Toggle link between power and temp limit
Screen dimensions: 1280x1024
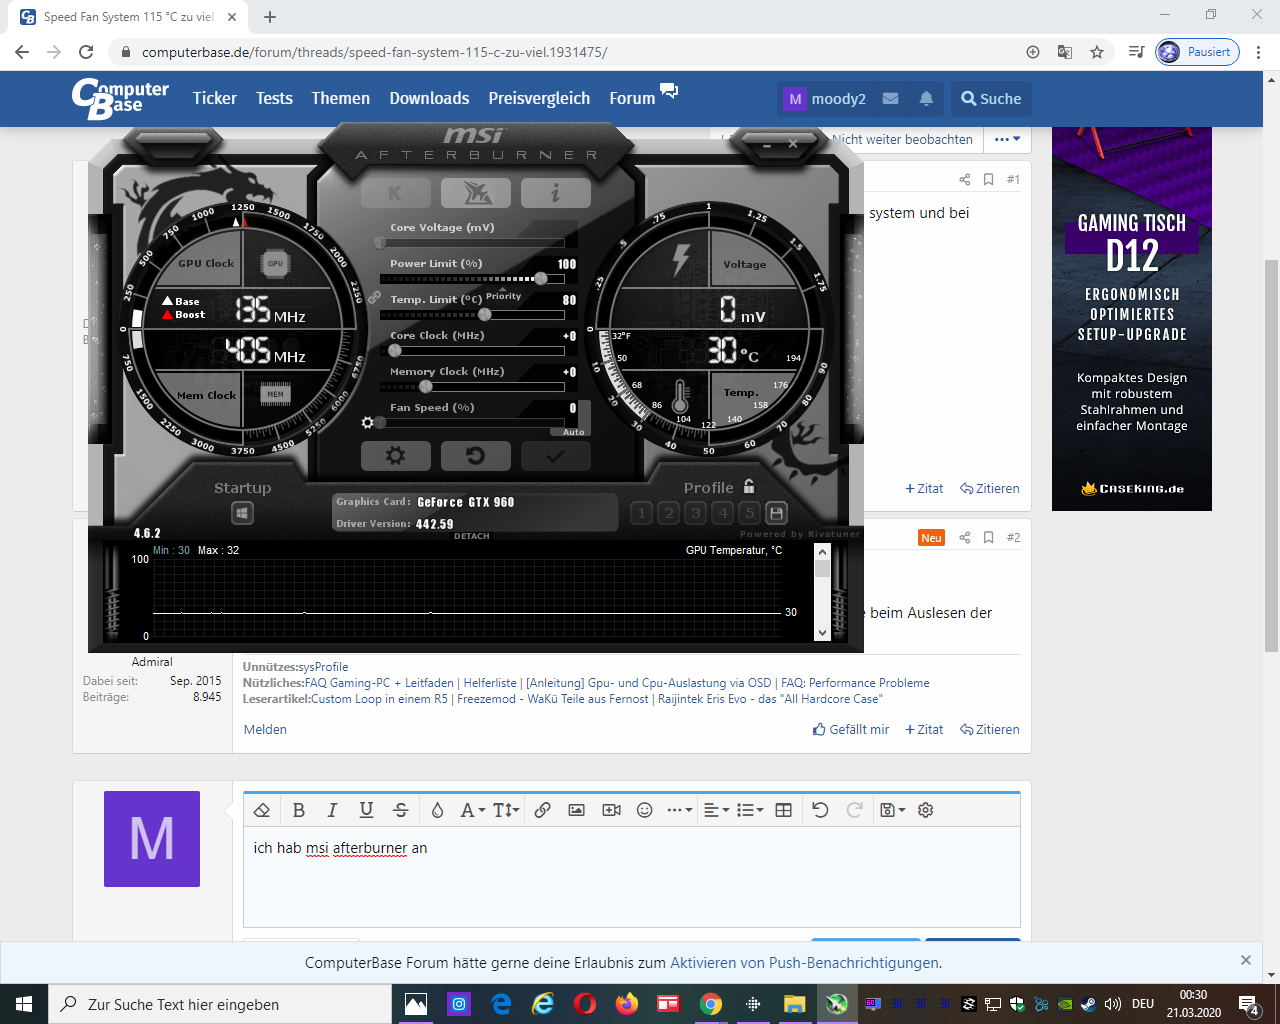click(x=374, y=297)
